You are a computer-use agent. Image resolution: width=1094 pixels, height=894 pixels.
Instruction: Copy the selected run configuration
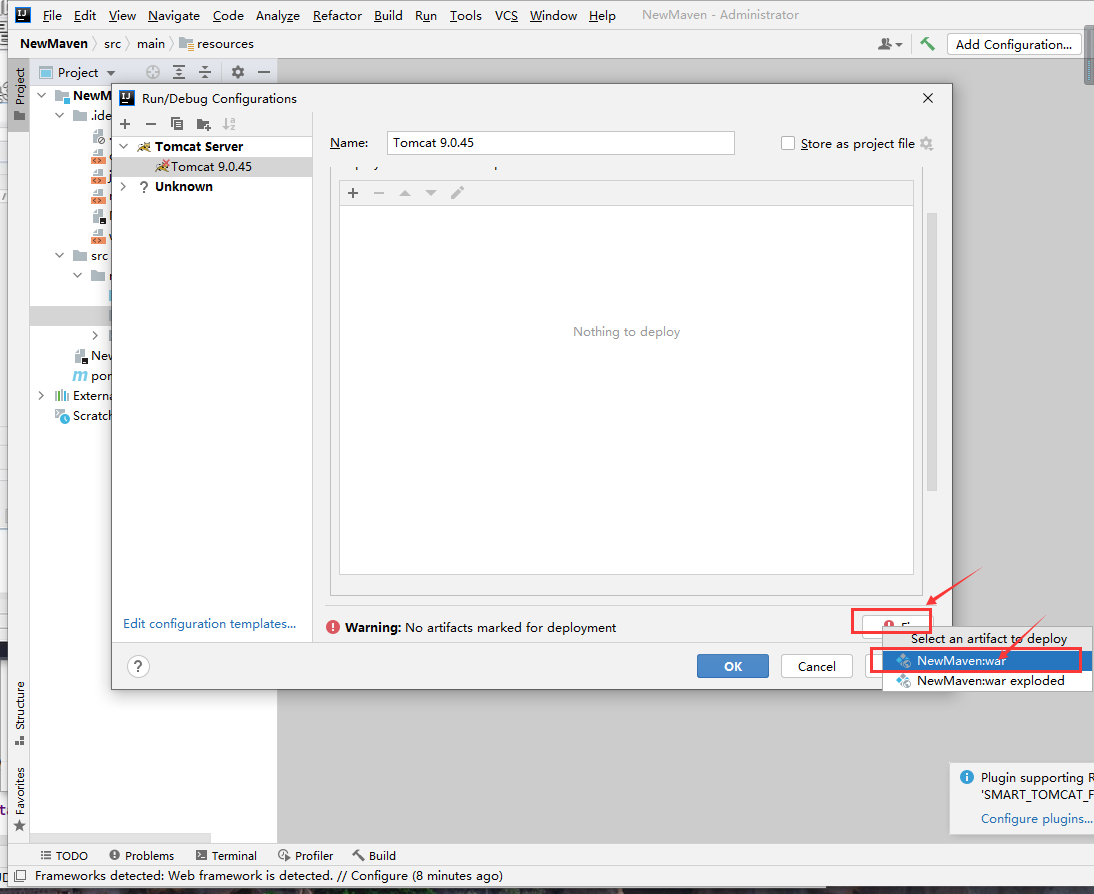[177, 124]
